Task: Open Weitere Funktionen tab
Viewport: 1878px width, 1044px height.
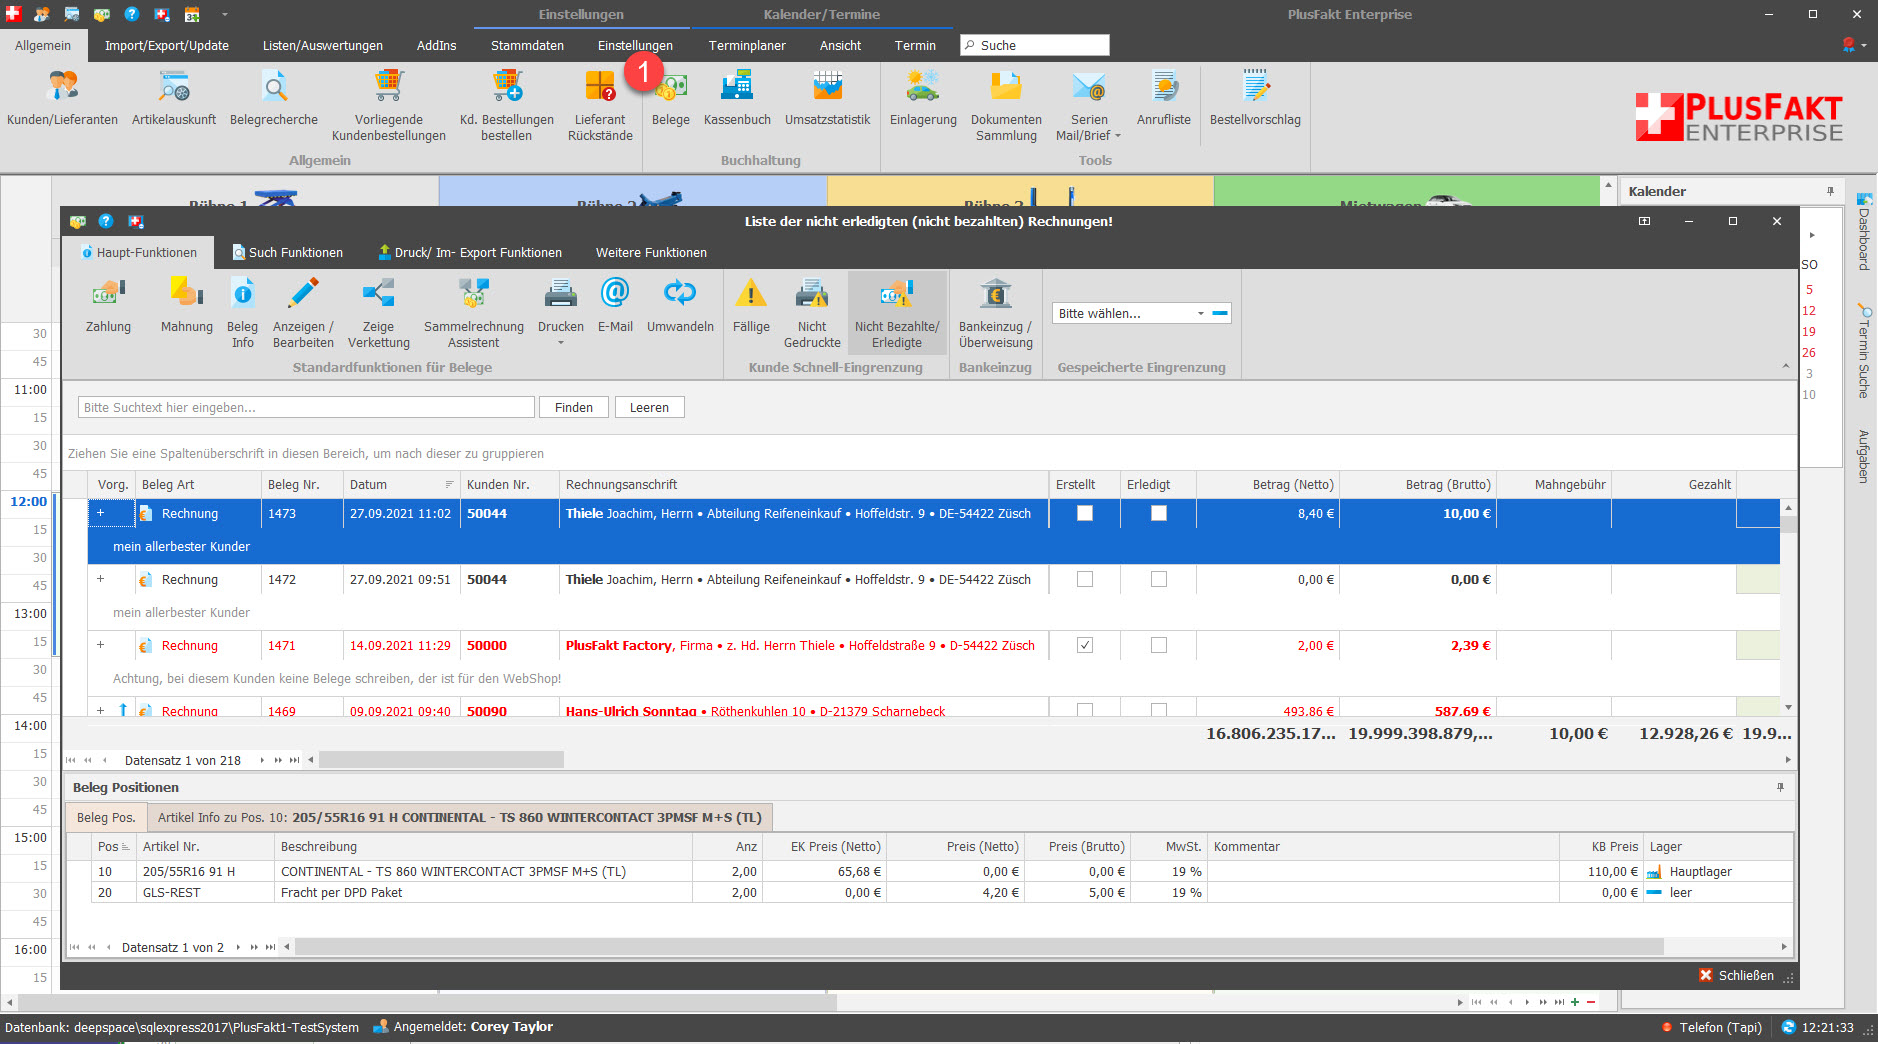Action: click(651, 252)
